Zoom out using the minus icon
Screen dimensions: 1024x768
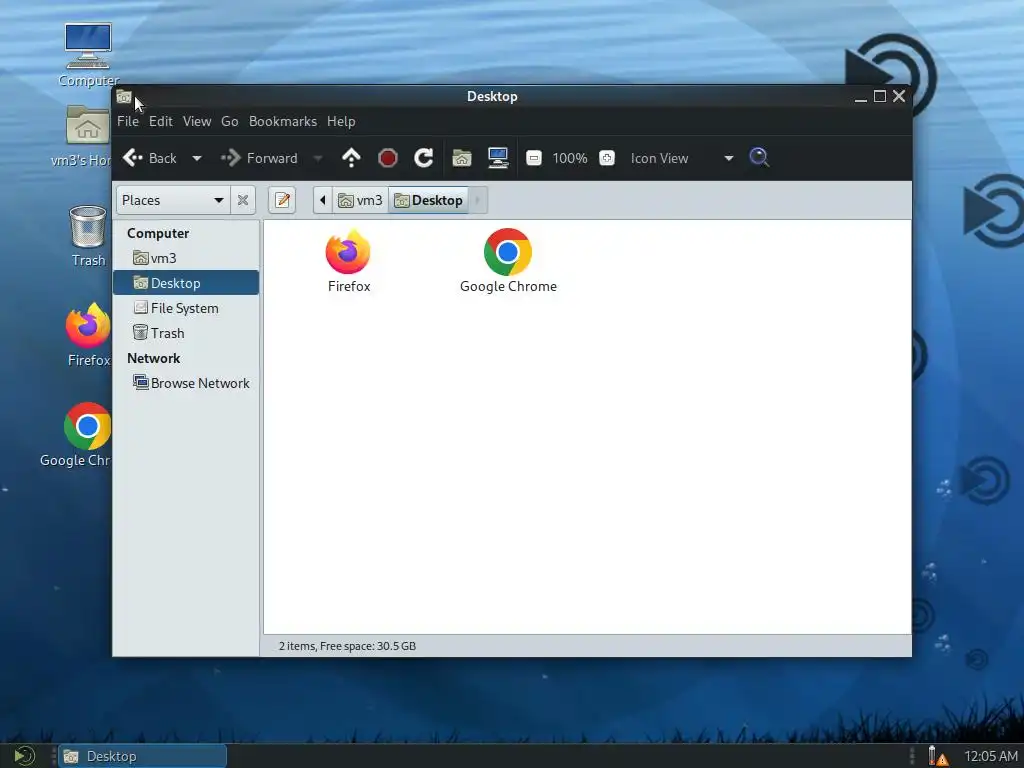coord(534,158)
